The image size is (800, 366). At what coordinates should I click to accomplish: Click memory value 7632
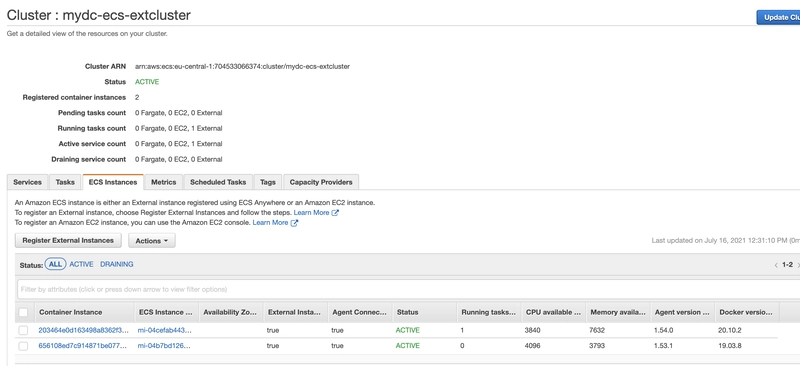(597, 330)
